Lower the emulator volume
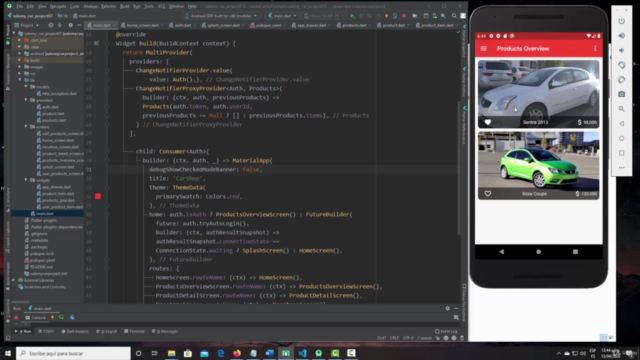This screenshot has width=640, height=360. (x=621, y=50)
